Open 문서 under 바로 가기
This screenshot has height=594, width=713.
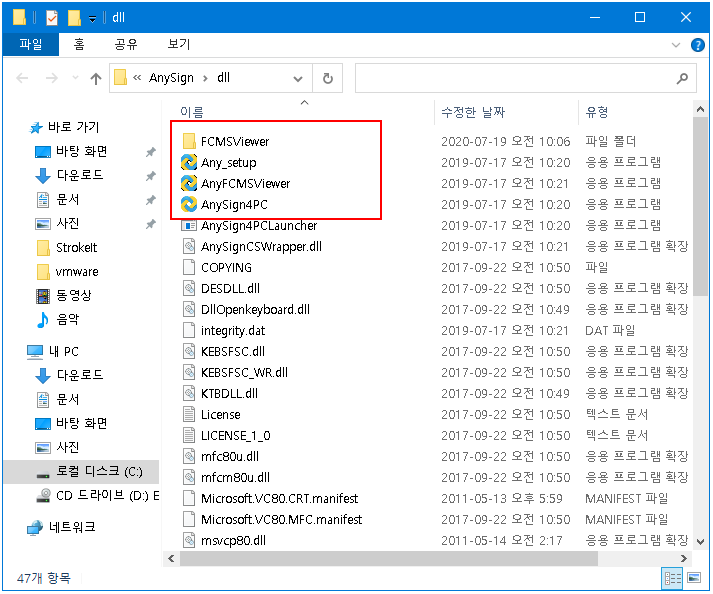[x=68, y=199]
